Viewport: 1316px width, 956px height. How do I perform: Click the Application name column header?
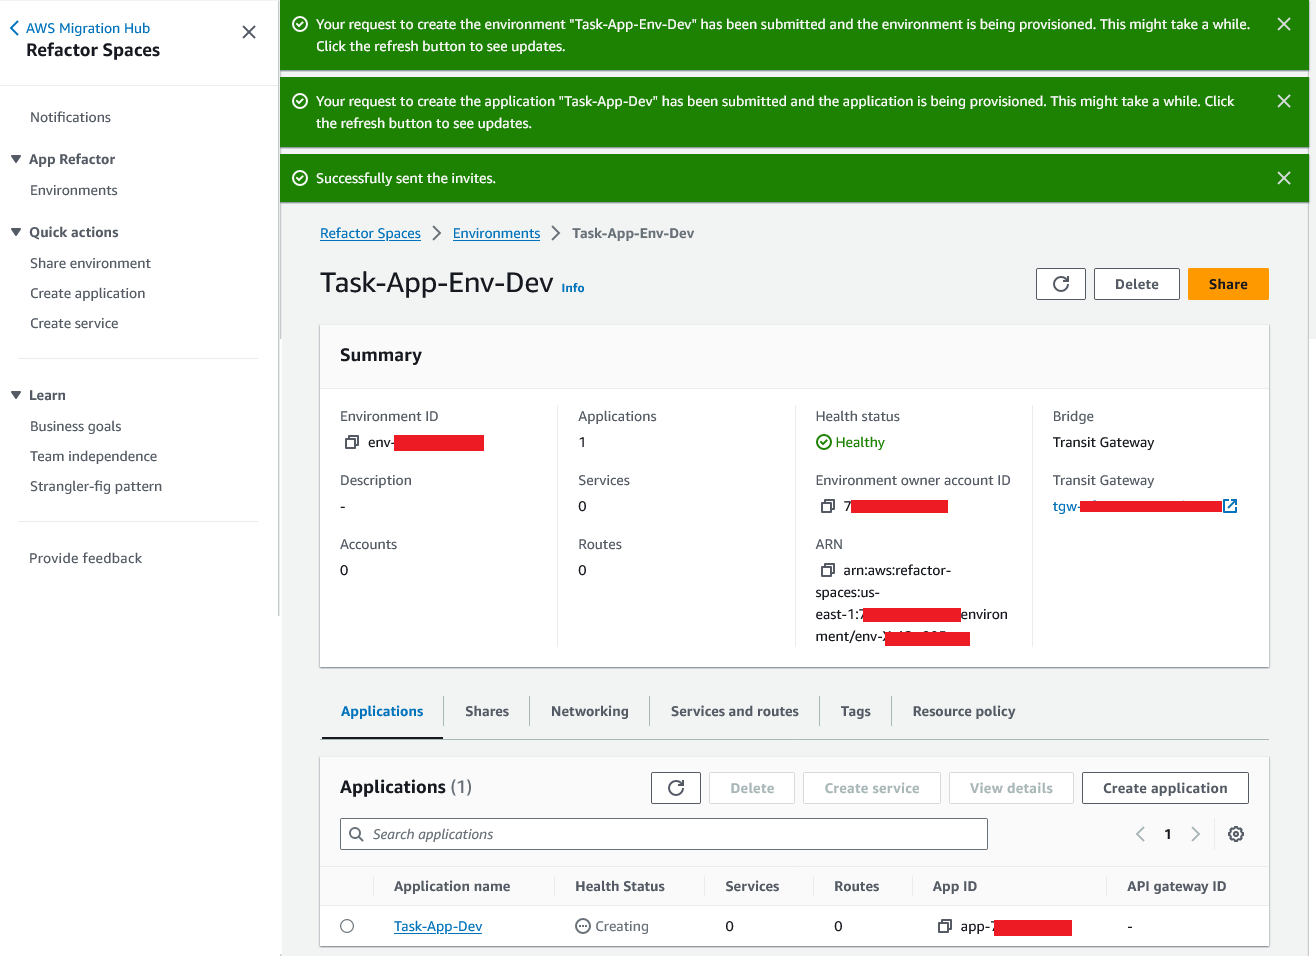452,886
